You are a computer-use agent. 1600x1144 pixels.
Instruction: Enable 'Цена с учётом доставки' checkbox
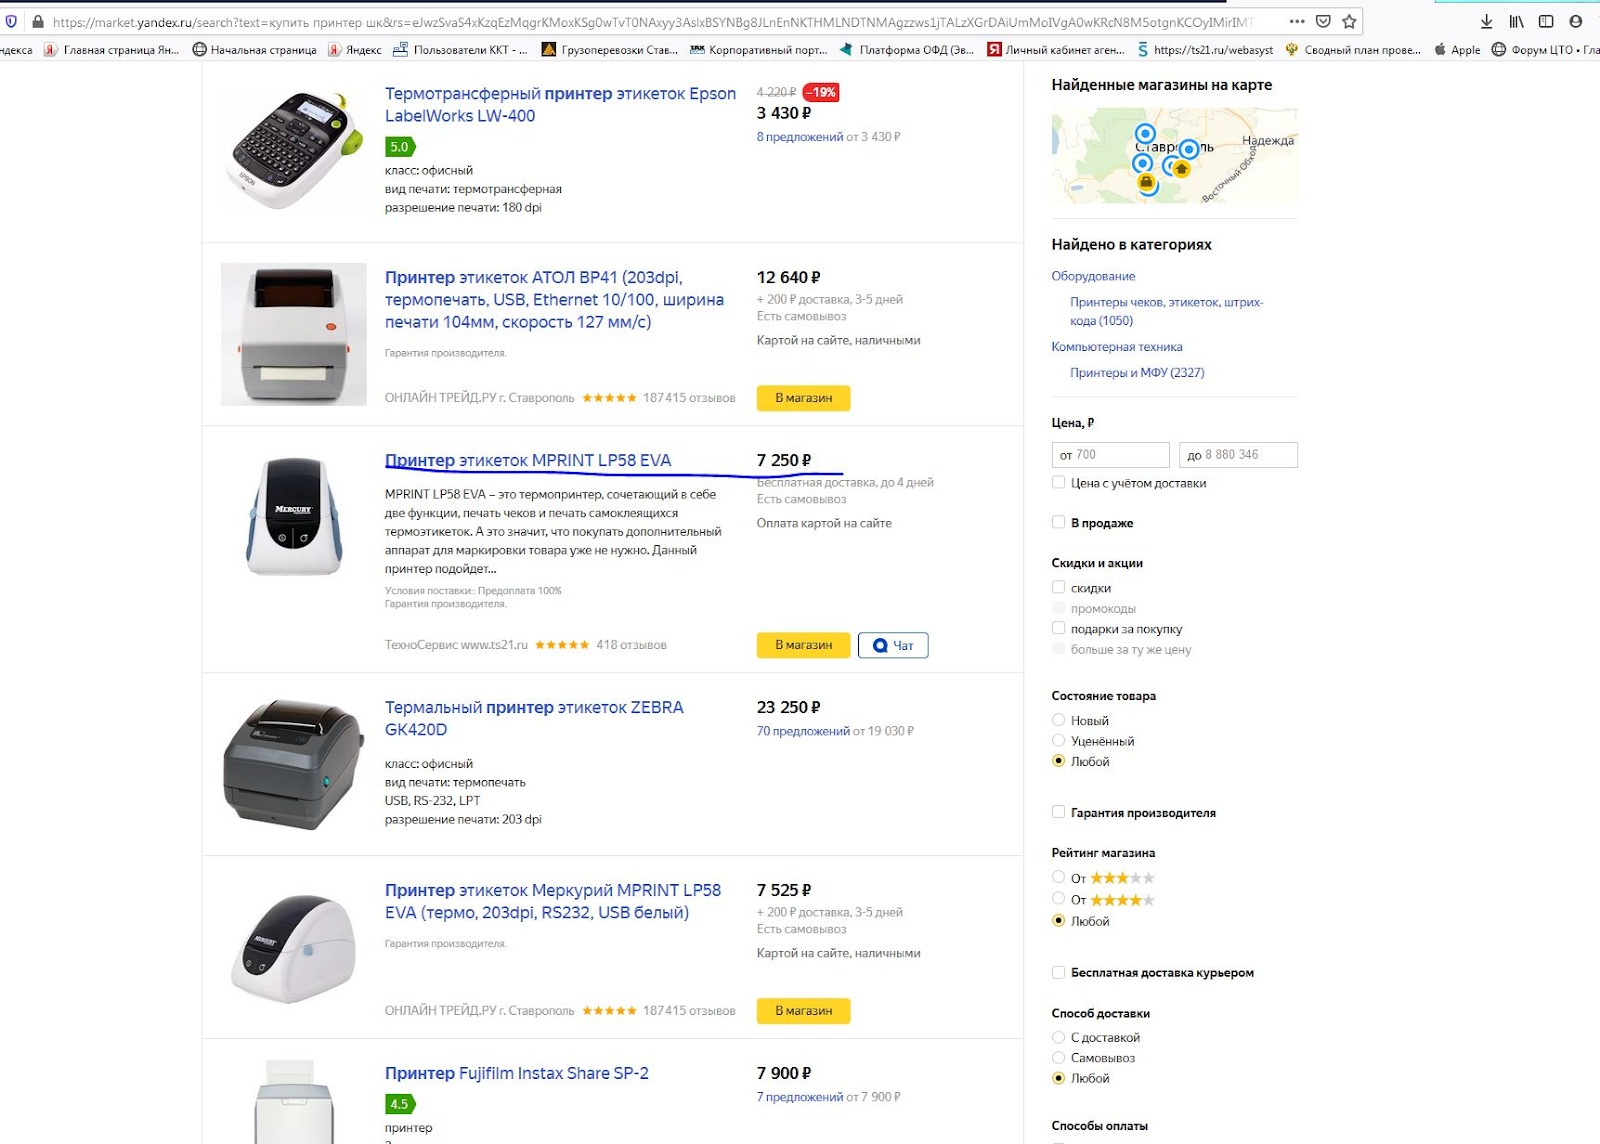coord(1058,482)
